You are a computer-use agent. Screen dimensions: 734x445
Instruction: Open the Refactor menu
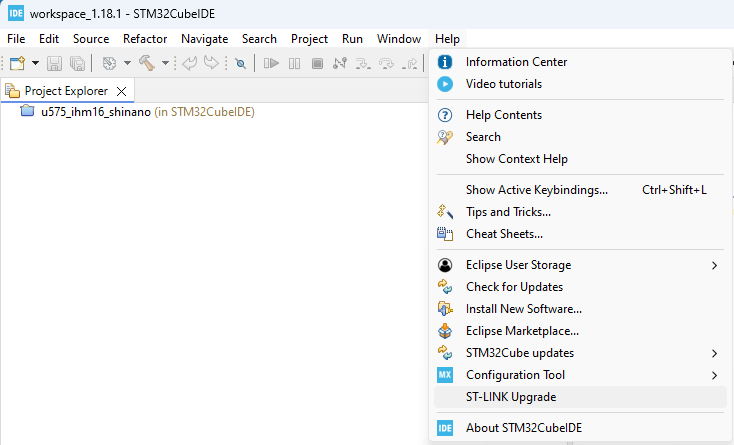click(145, 39)
